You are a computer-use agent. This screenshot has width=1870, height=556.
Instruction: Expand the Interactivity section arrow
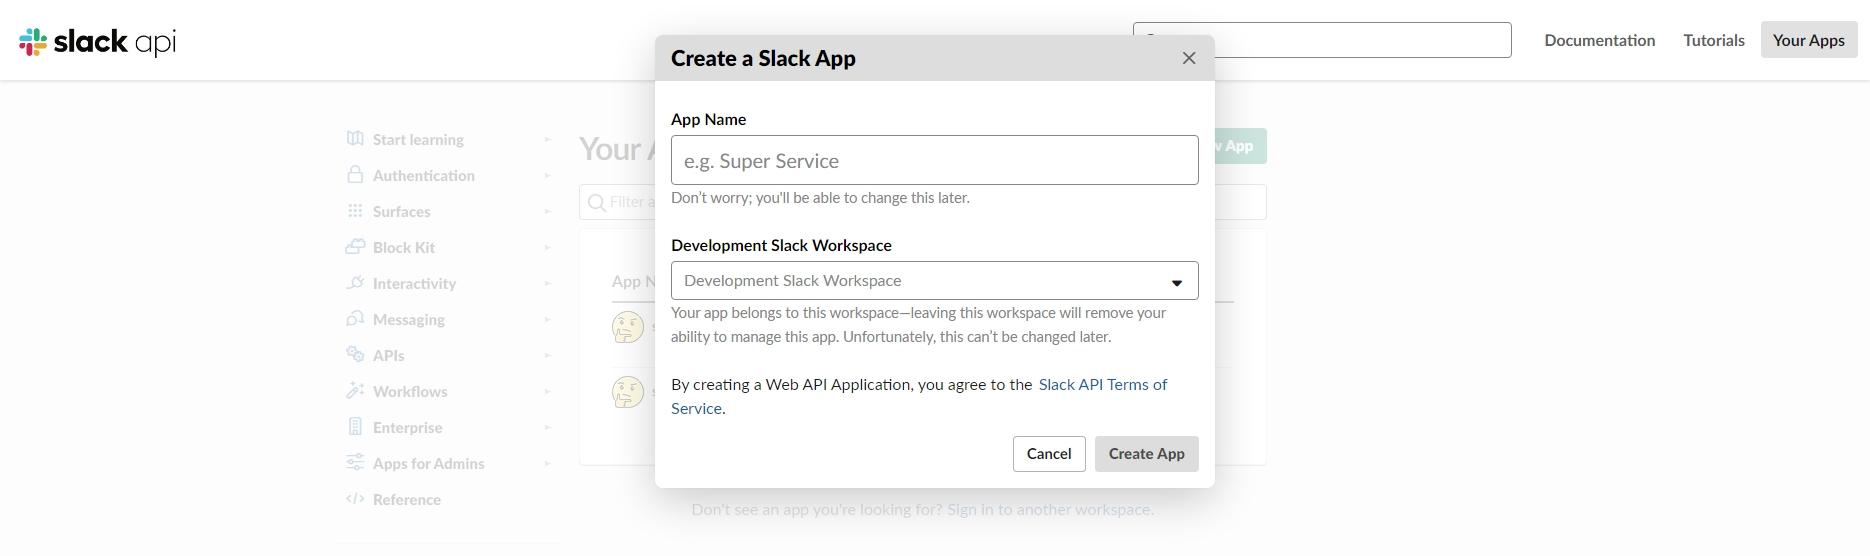[x=547, y=284]
